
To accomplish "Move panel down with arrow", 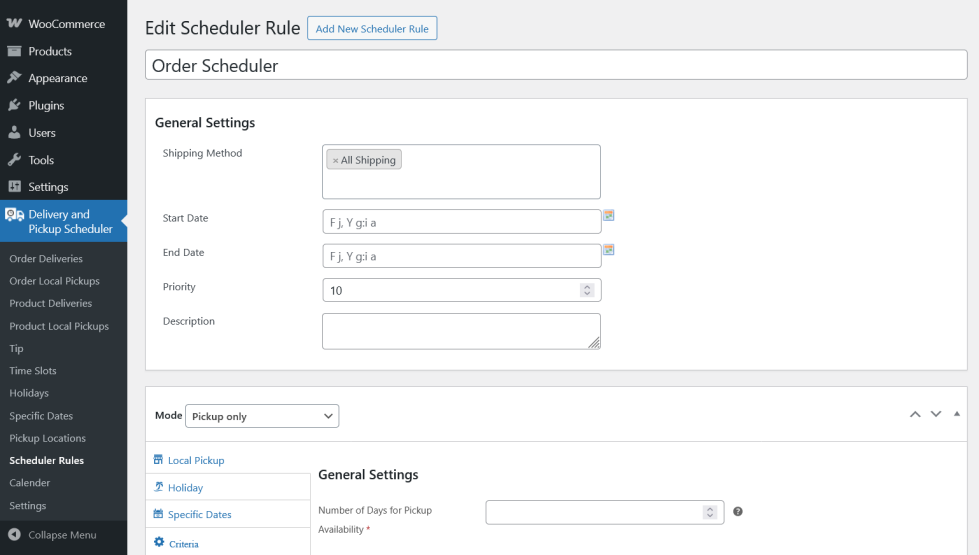I will coord(936,414).
